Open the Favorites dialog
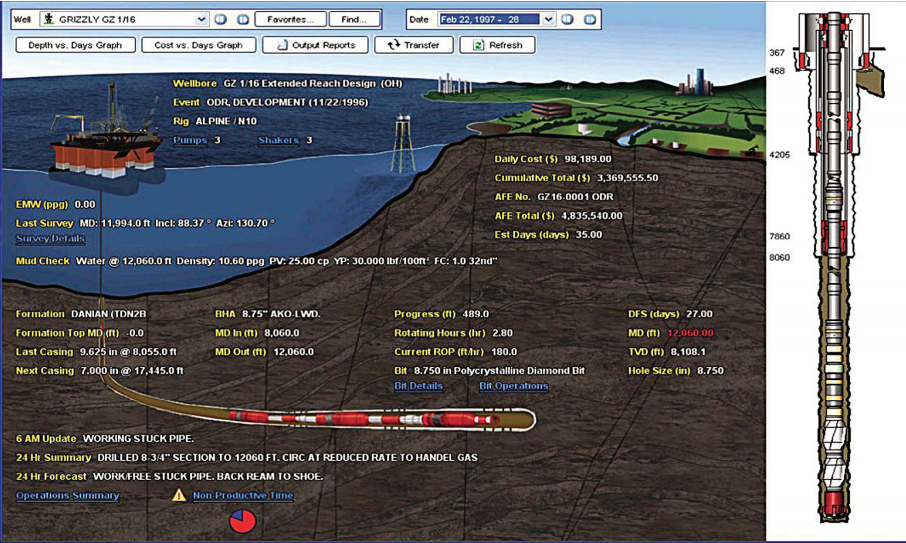This screenshot has width=906, height=543. point(291,19)
